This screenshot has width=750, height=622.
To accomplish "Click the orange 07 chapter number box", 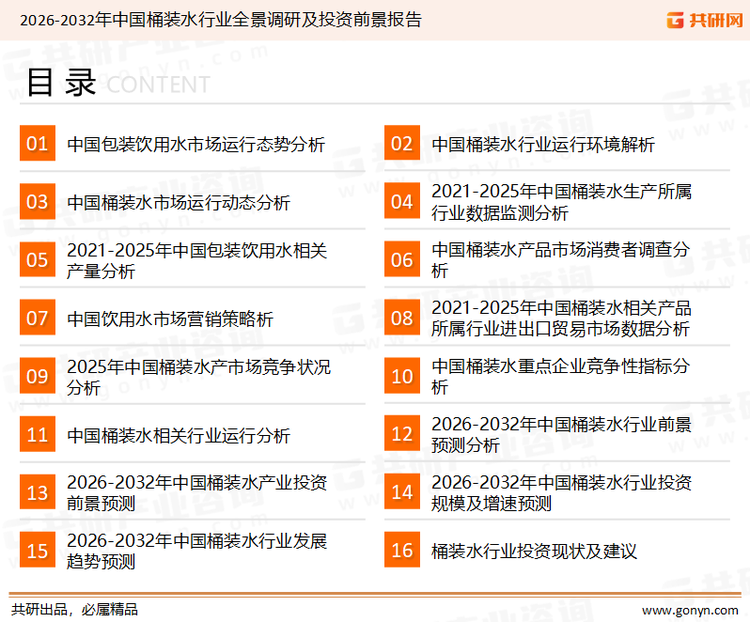I will pos(37,318).
